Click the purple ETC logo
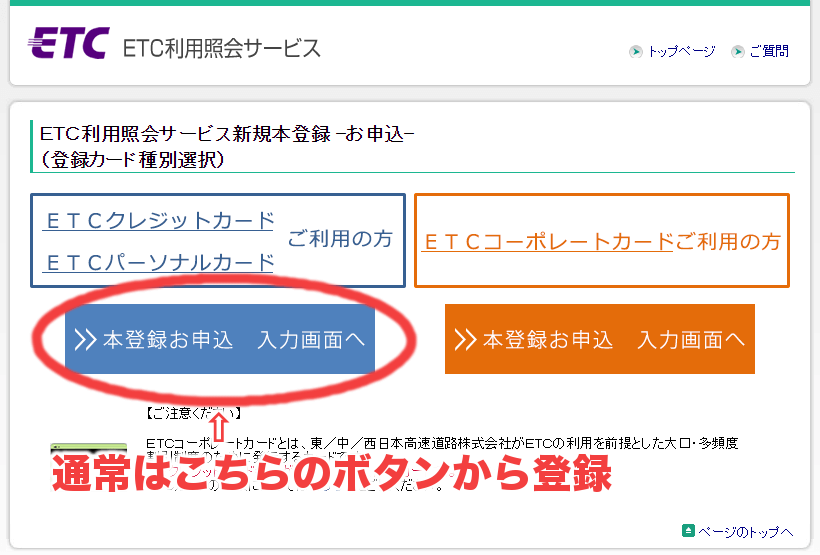820x555 pixels. pos(69,43)
